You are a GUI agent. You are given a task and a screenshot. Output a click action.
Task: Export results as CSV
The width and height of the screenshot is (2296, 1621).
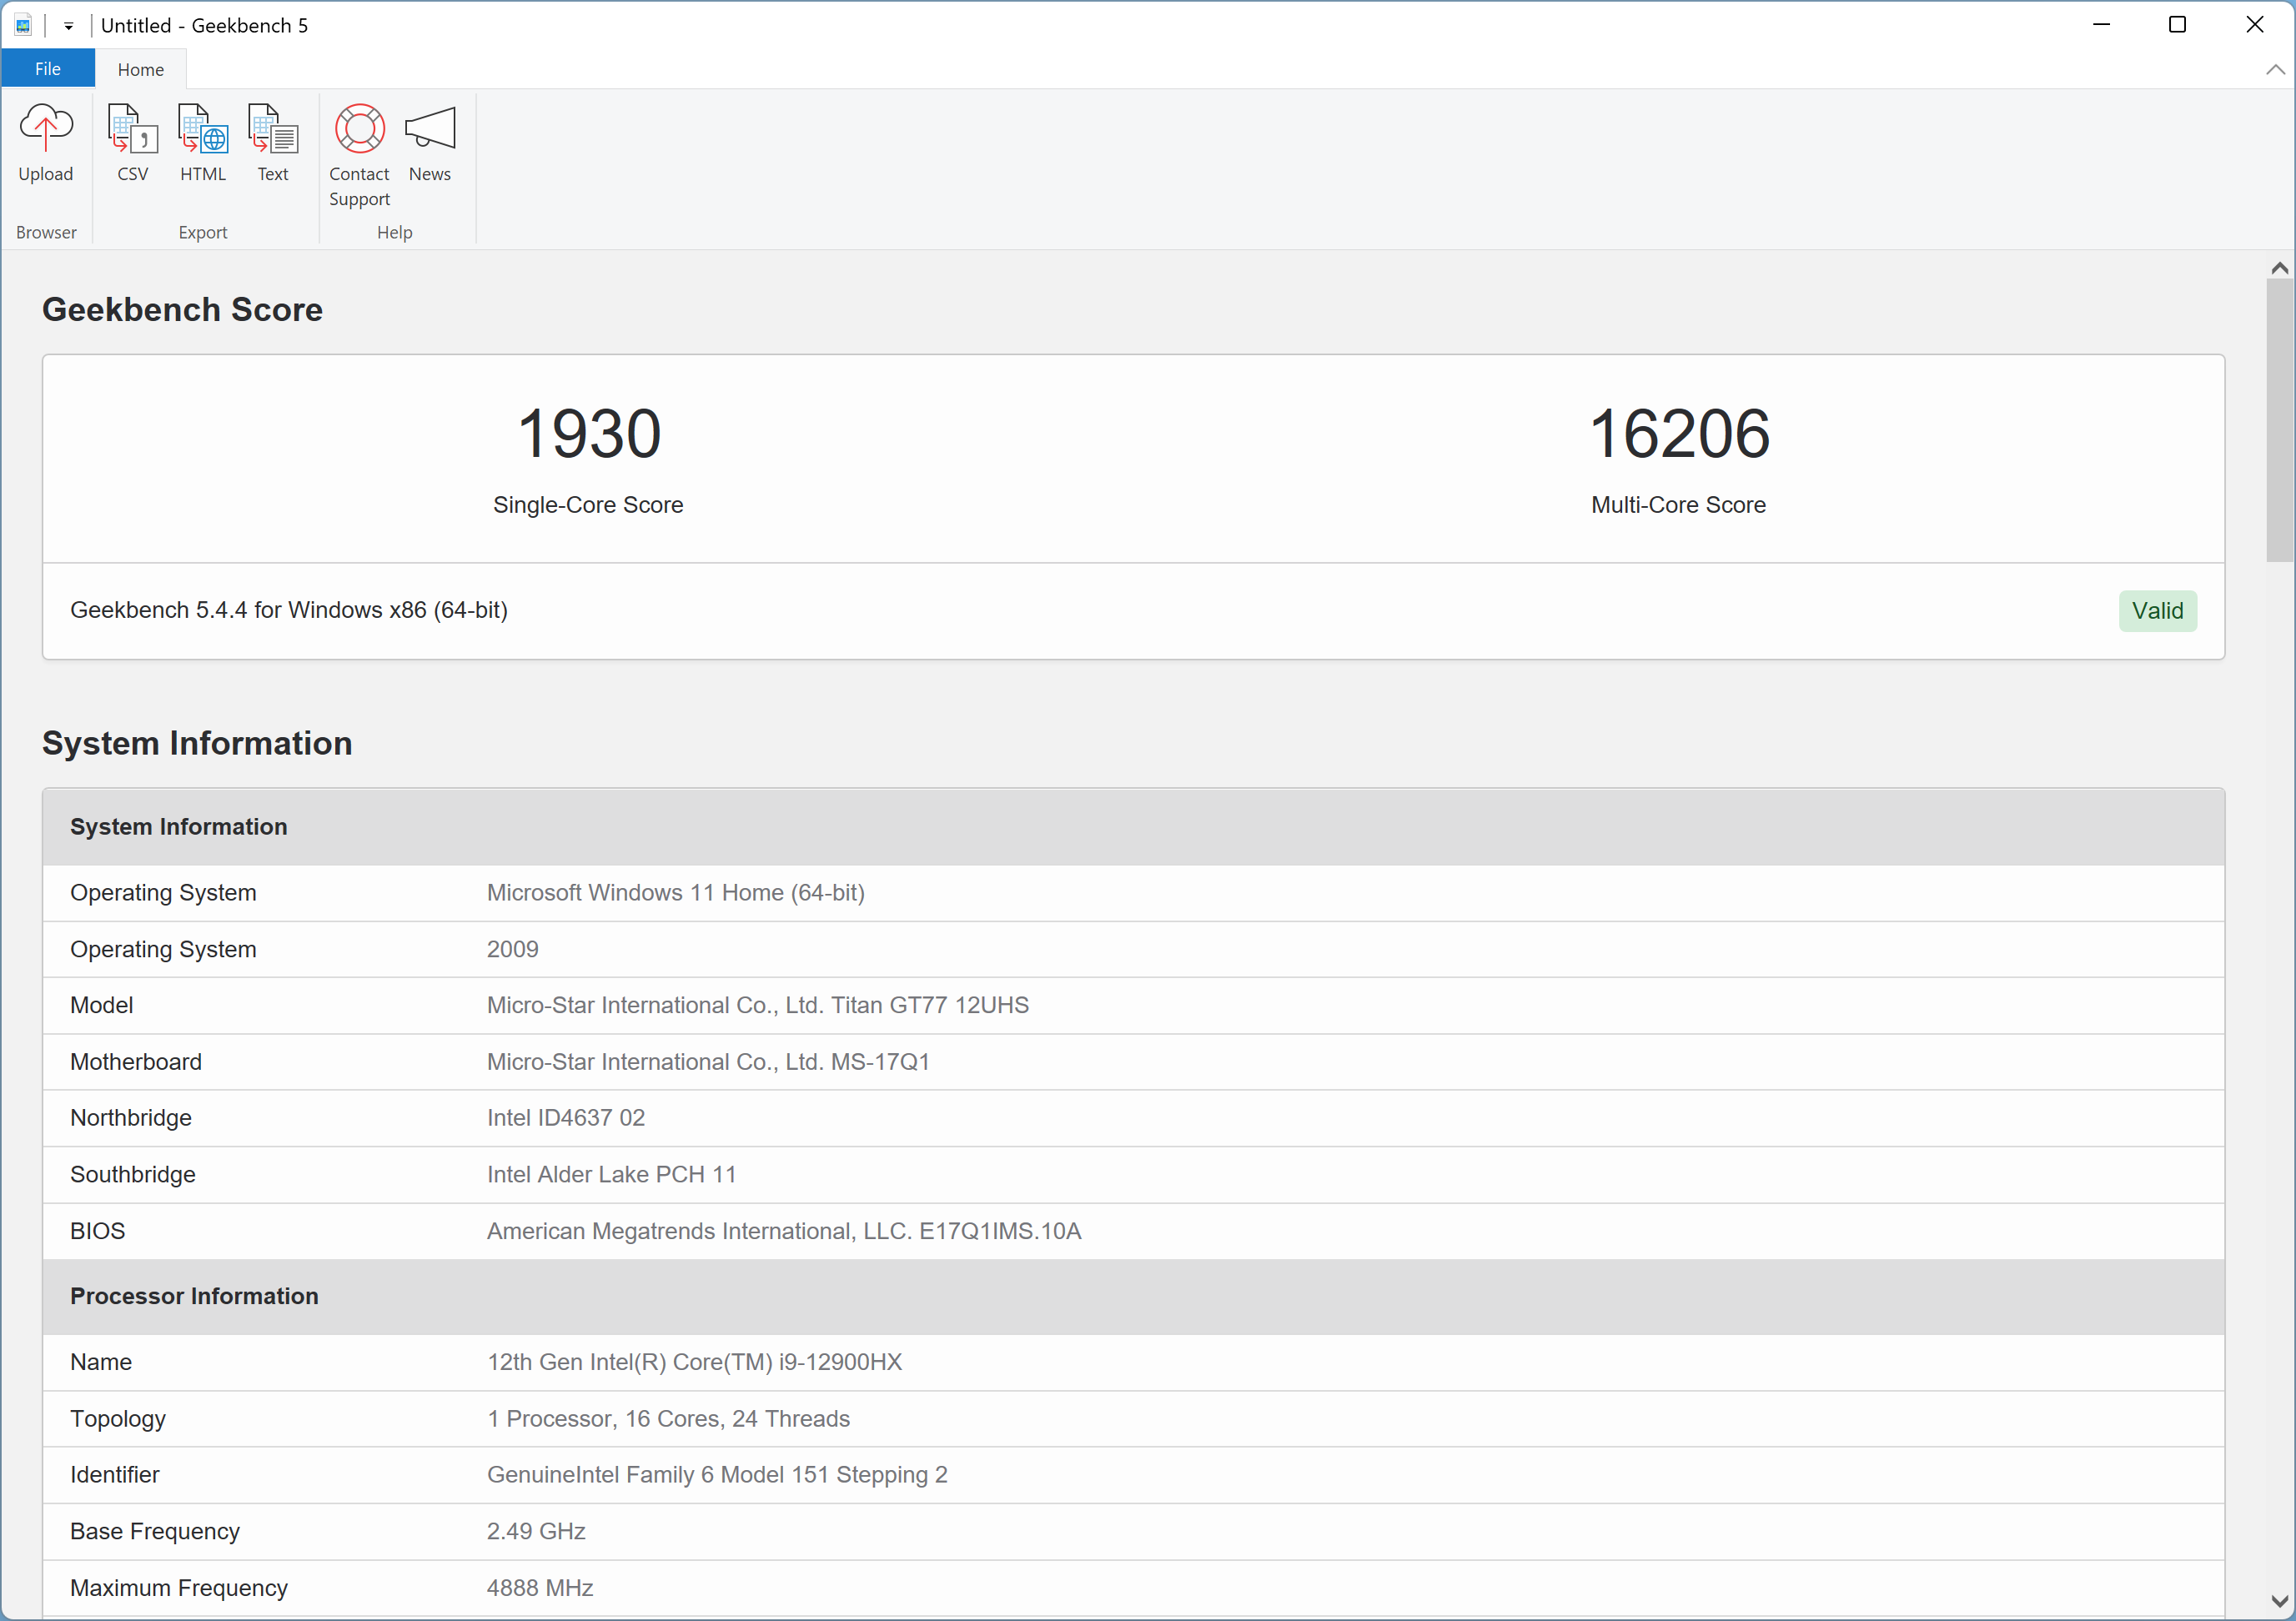pyautogui.click(x=132, y=129)
